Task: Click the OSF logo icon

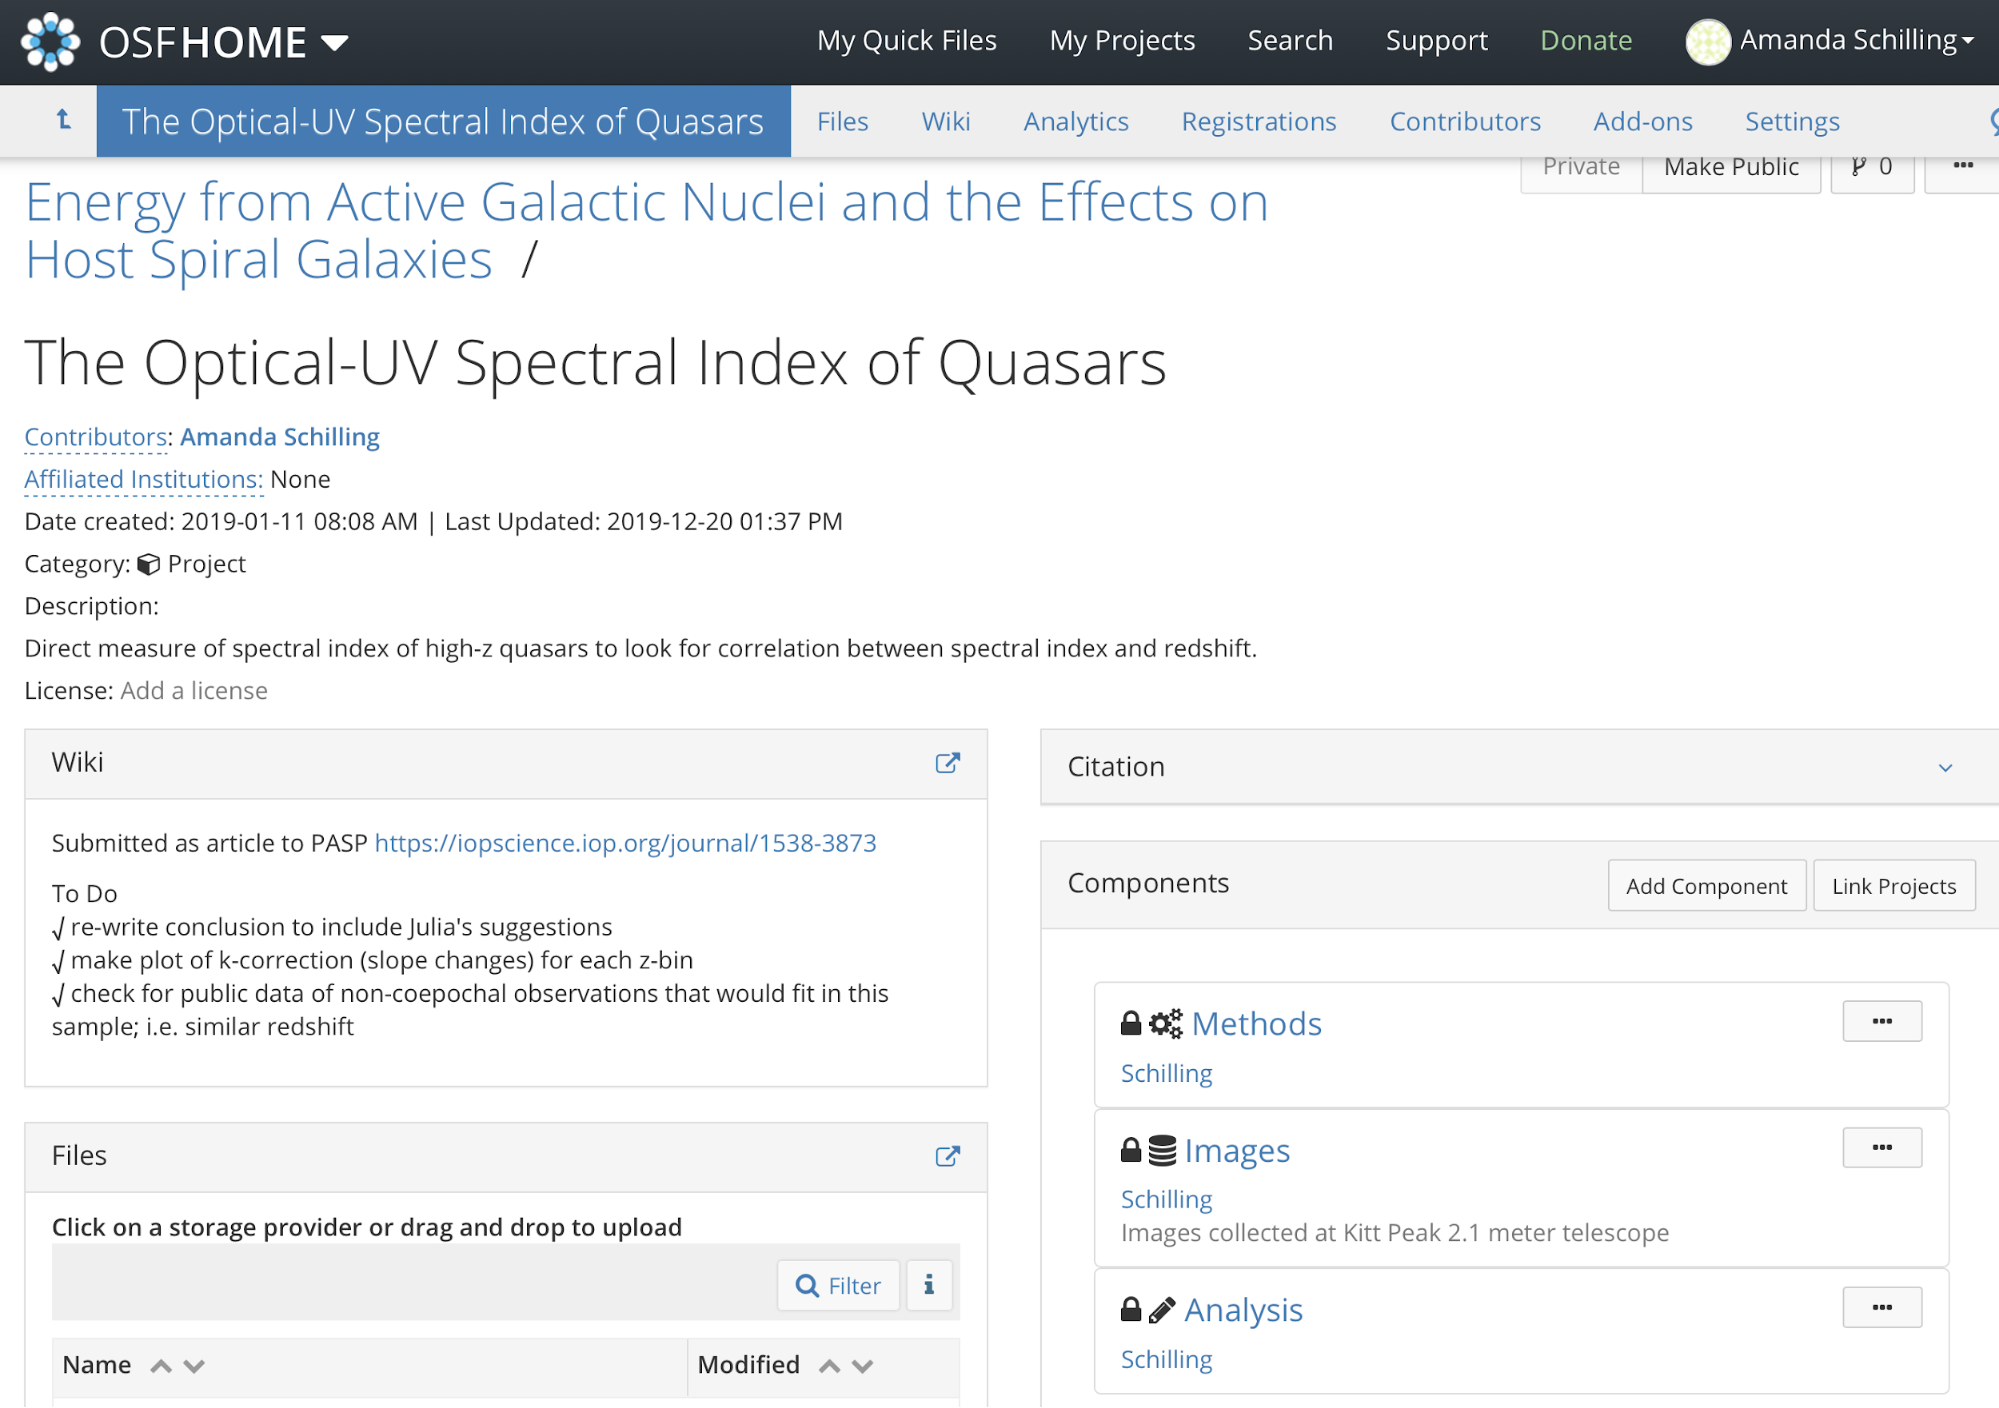Action: (x=50, y=42)
